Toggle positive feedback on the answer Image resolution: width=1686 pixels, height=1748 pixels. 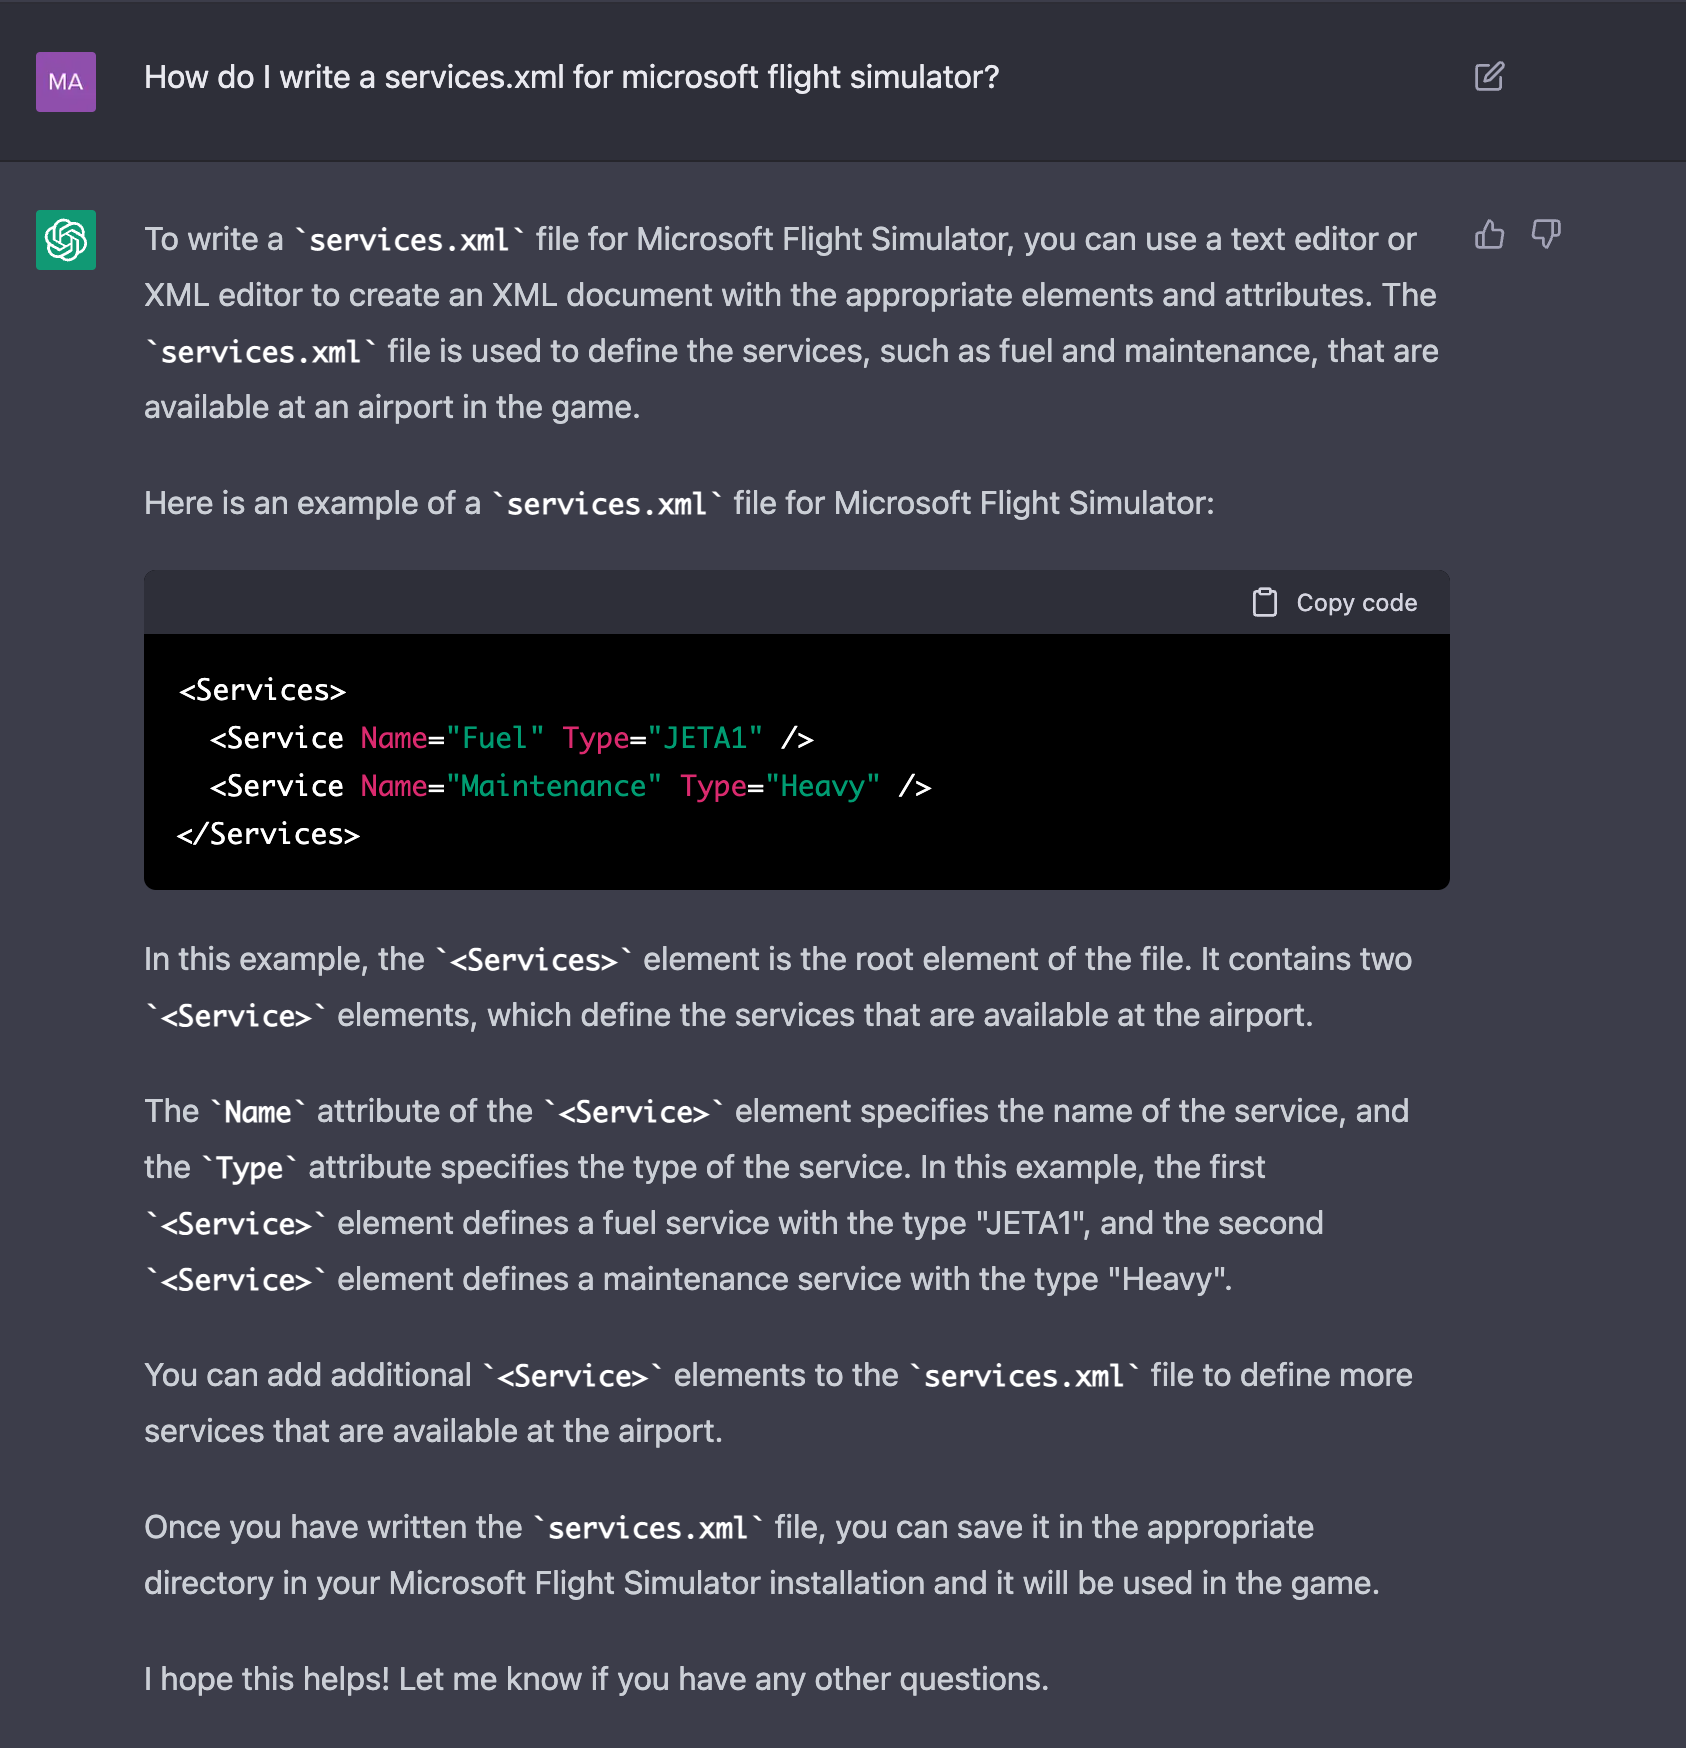click(1491, 236)
